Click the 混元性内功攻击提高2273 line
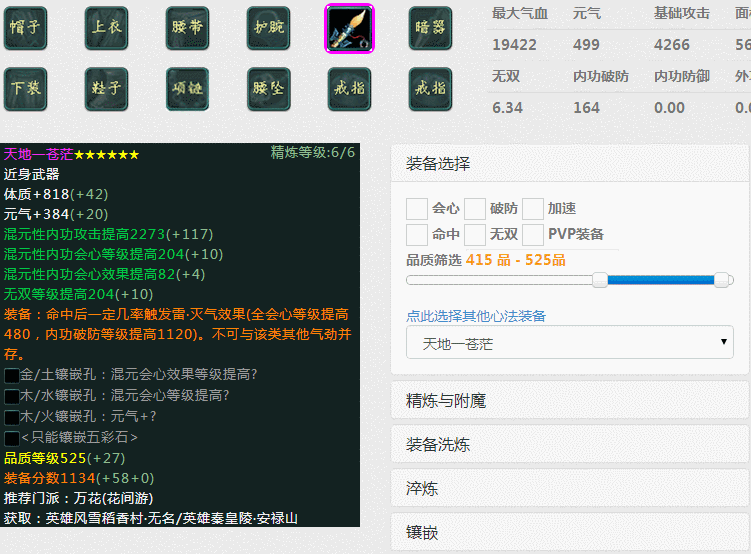The height and width of the screenshot is (554, 751). click(x=108, y=234)
